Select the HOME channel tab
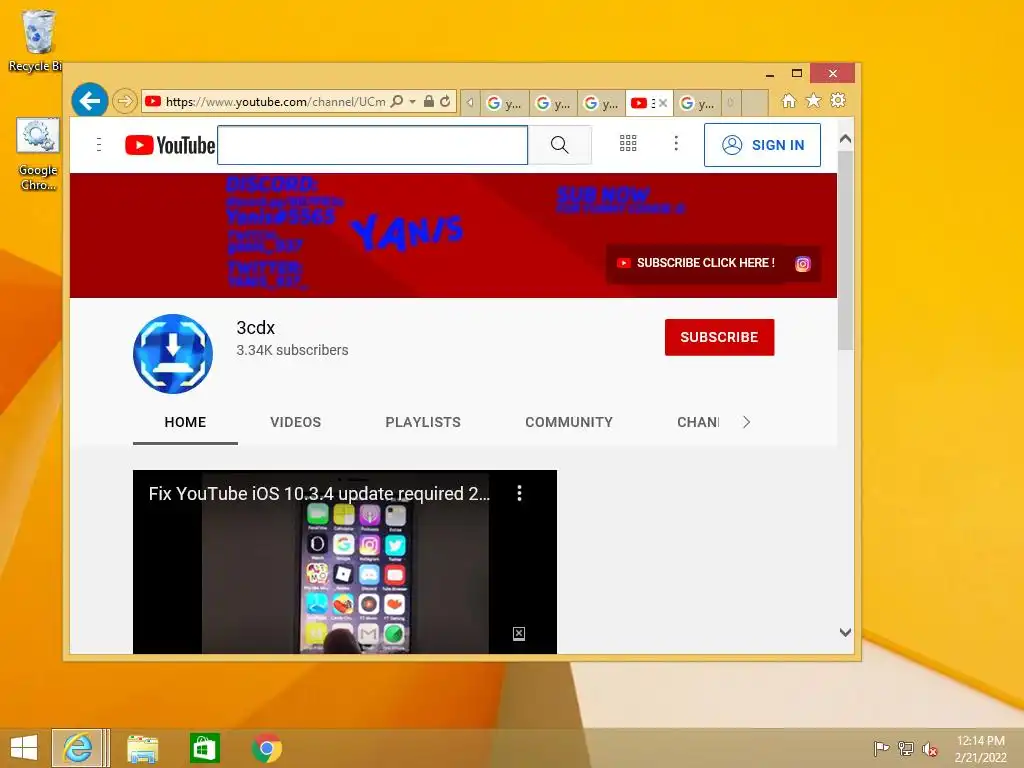Image resolution: width=1024 pixels, height=768 pixels. [185, 423]
